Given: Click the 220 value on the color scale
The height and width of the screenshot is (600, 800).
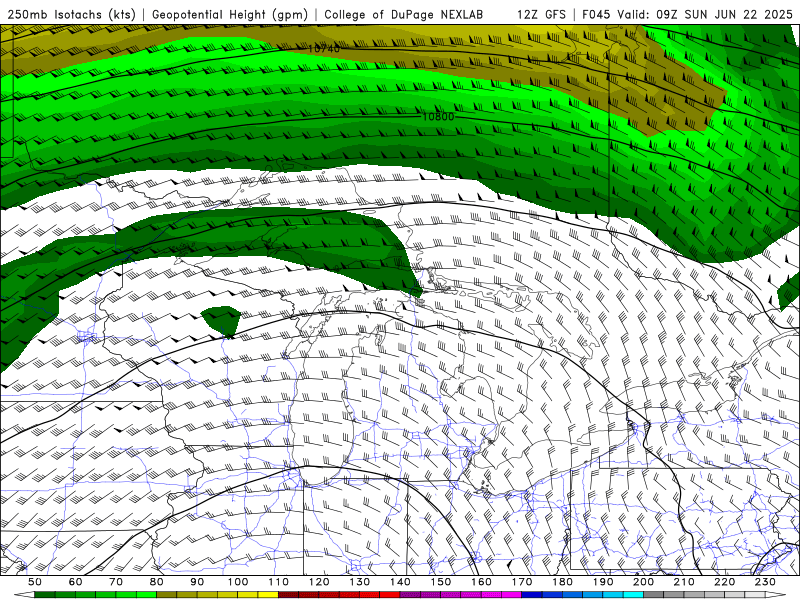Looking at the screenshot, I should [724, 582].
